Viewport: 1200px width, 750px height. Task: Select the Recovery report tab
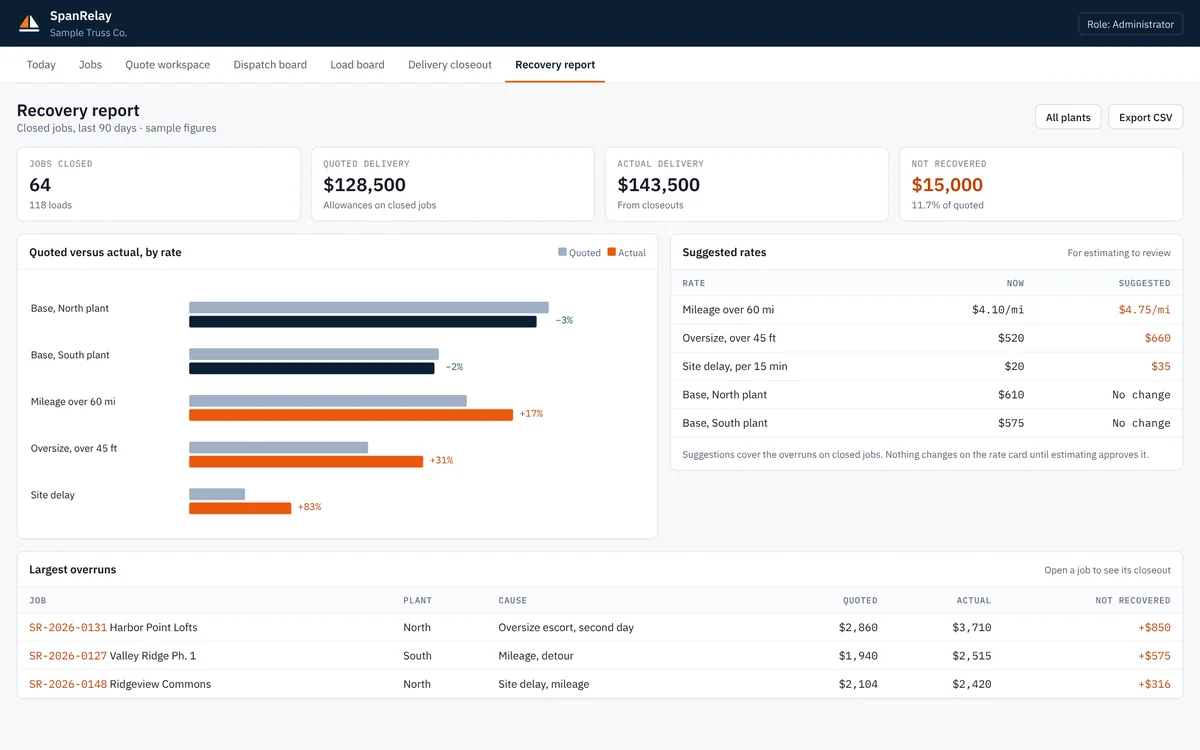pyautogui.click(x=555, y=65)
